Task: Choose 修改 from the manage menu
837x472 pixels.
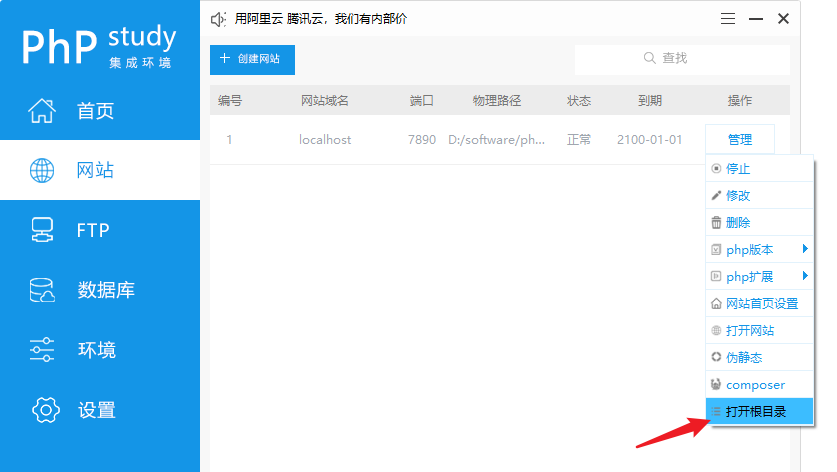Action: (x=760, y=195)
